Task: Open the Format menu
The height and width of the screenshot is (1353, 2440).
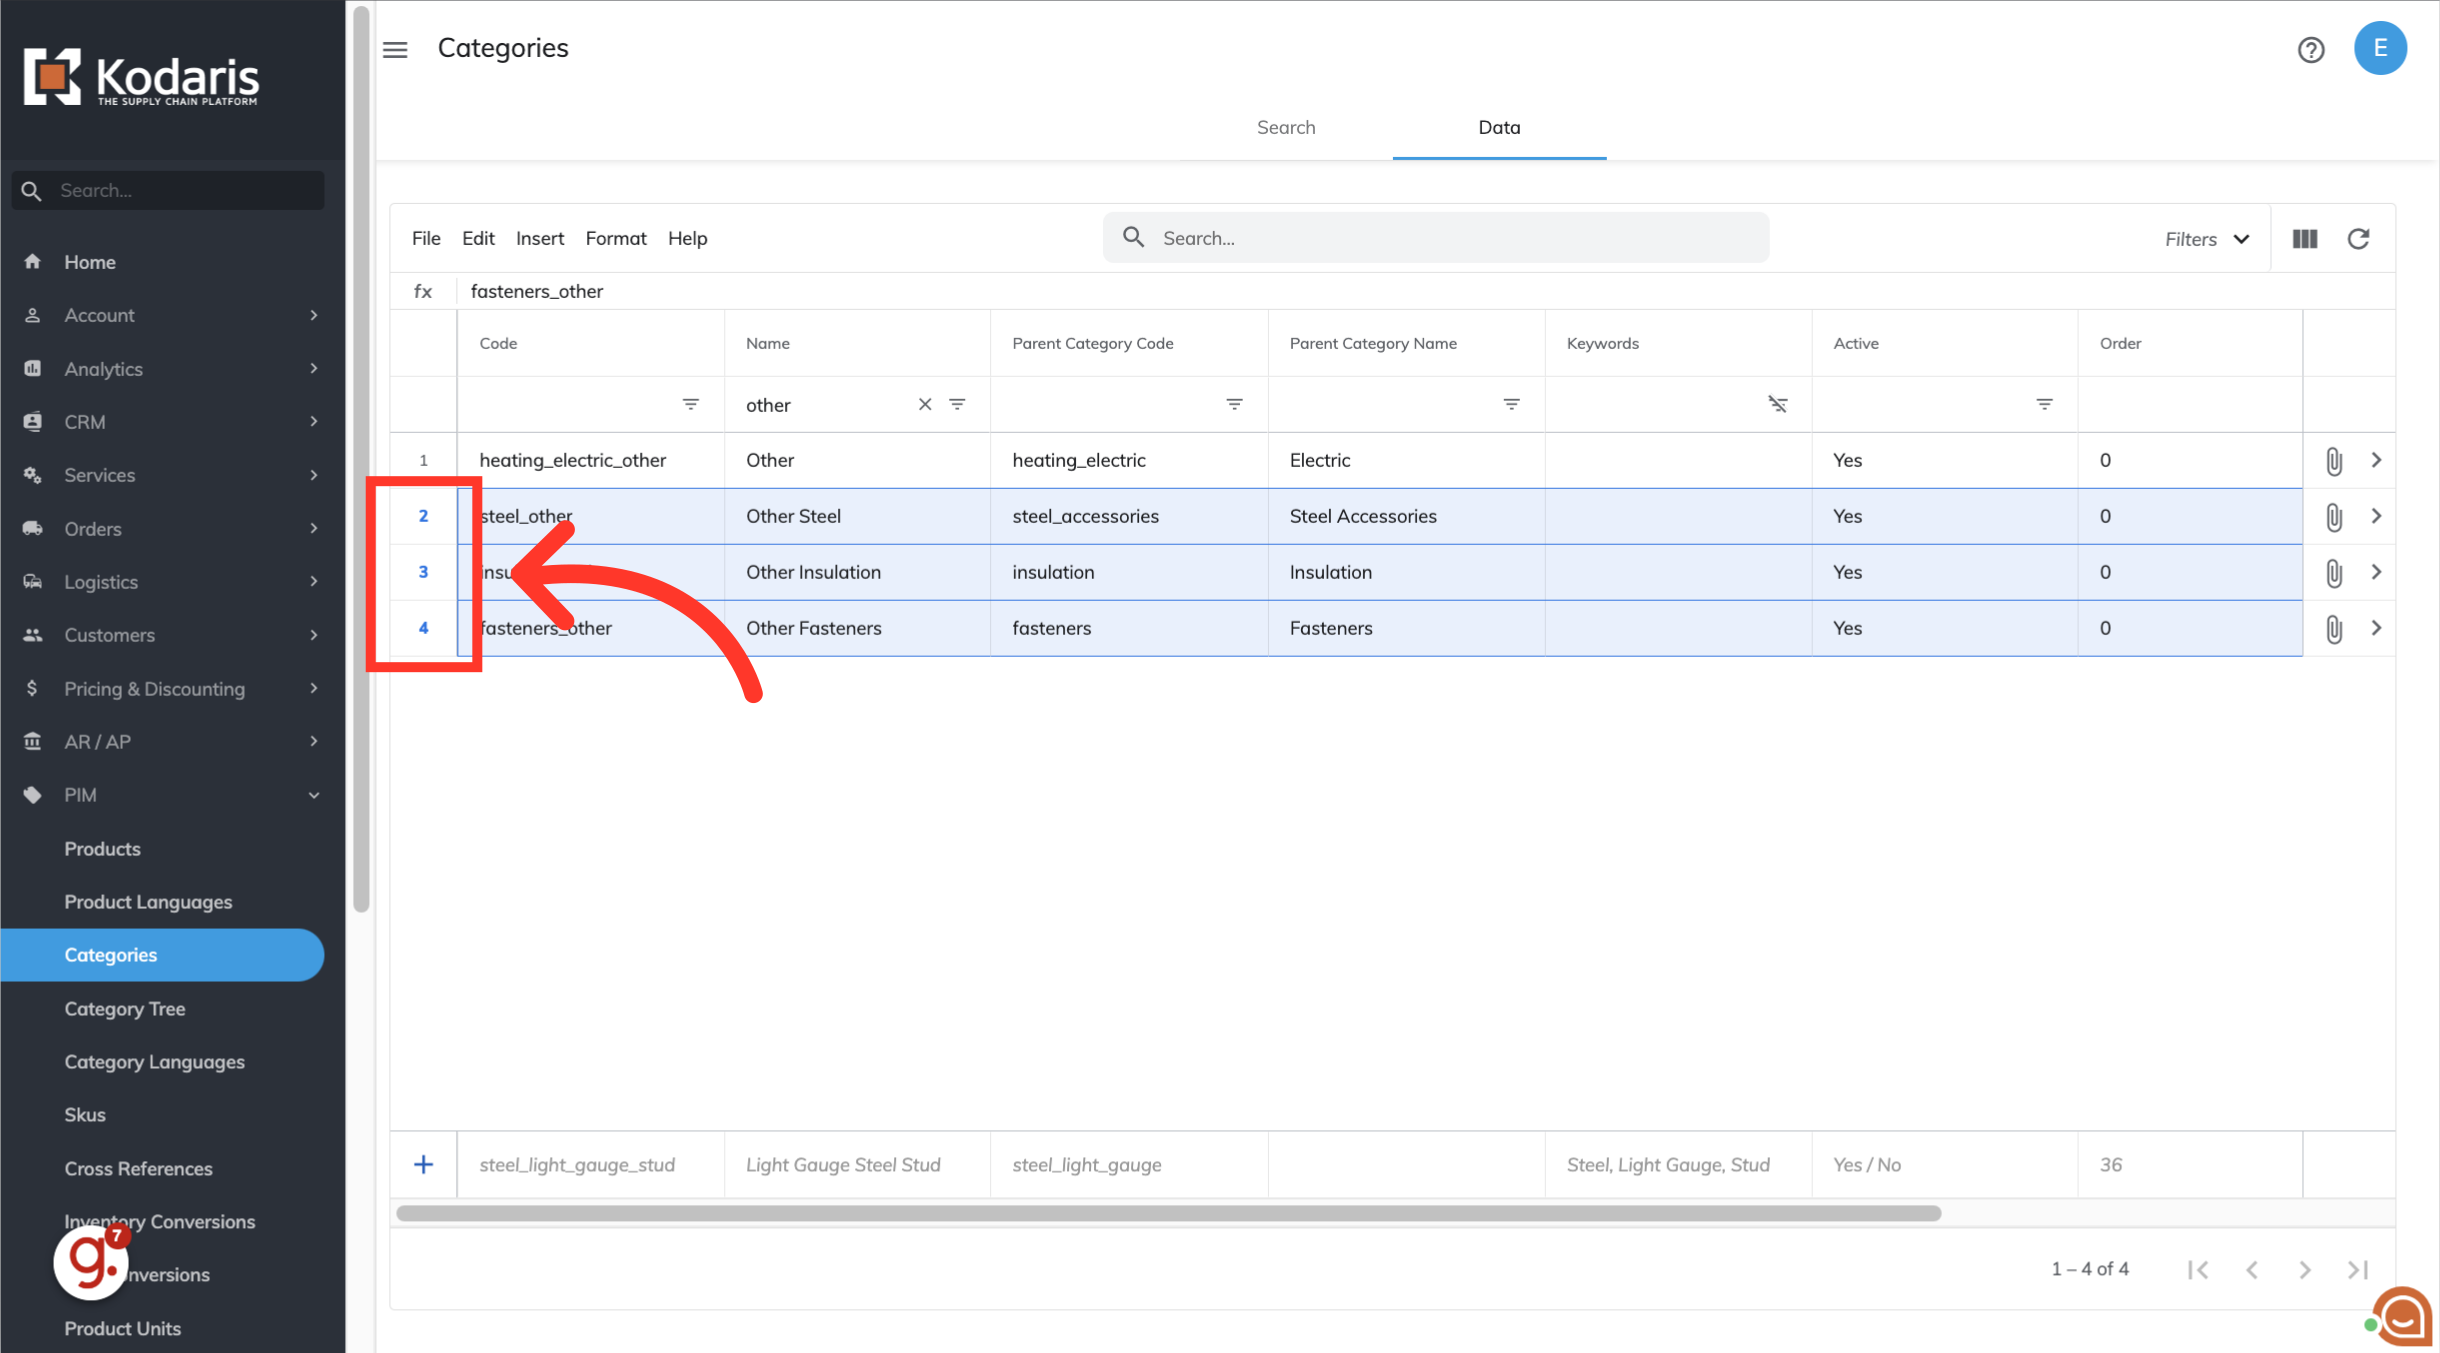Action: [615, 238]
